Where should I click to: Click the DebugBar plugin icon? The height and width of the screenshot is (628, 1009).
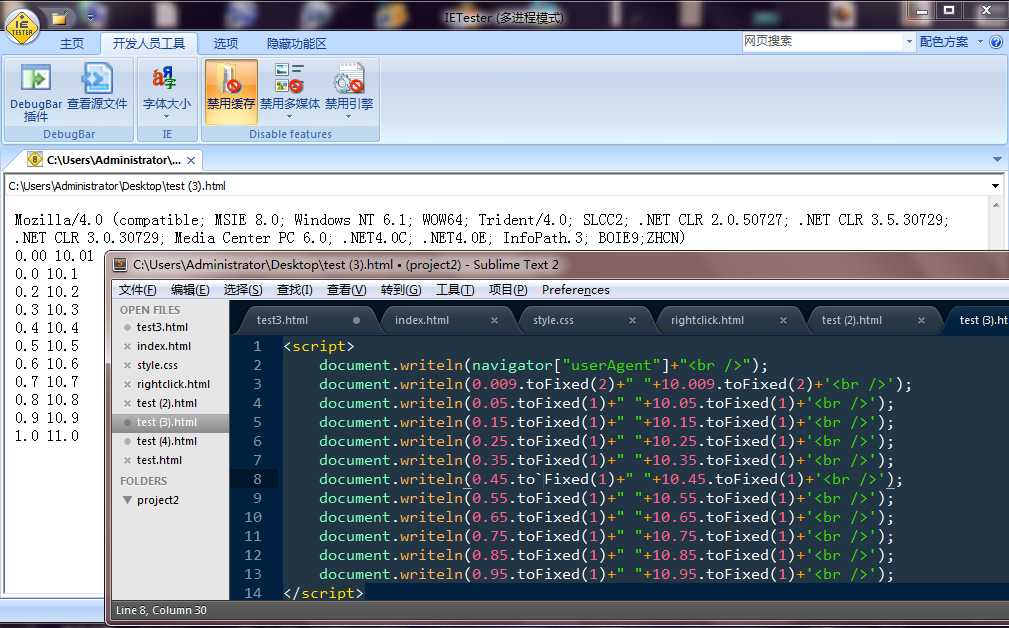coord(35,78)
